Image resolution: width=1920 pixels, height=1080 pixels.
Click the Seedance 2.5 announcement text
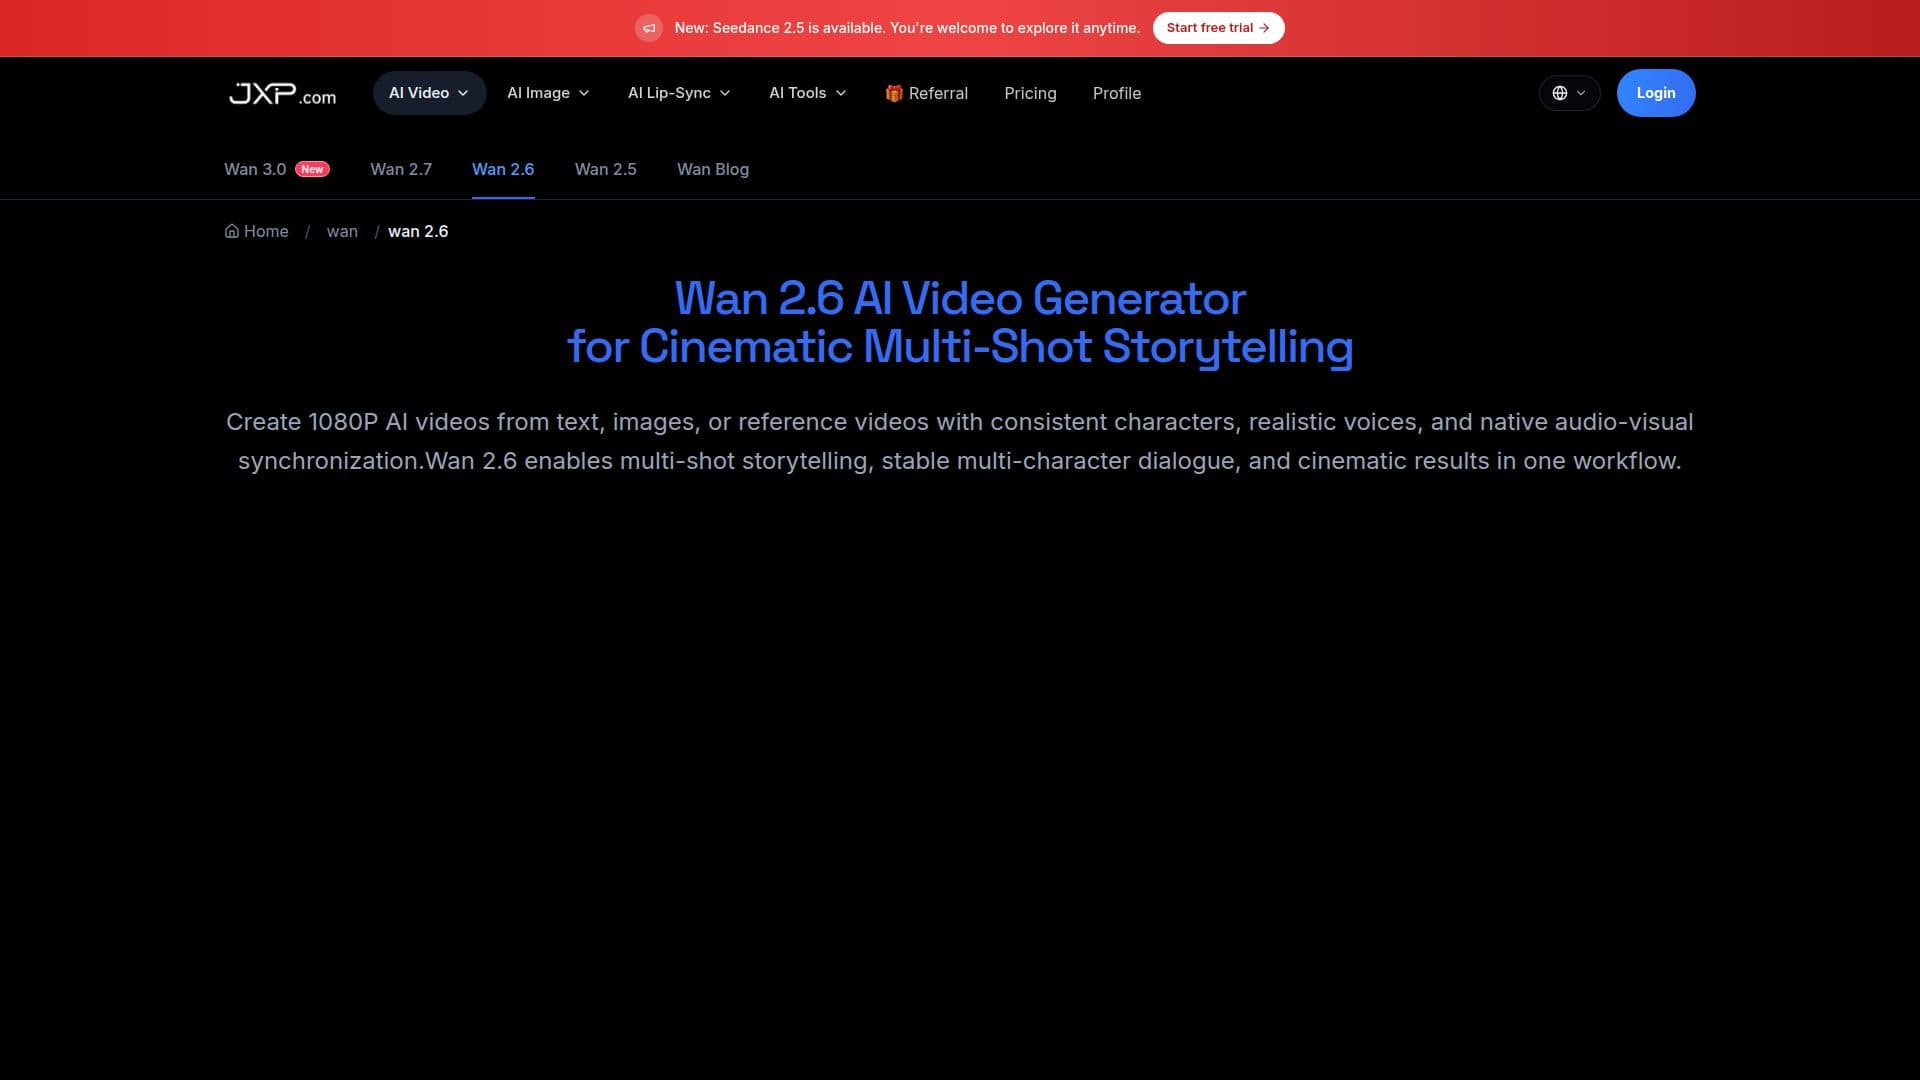(x=907, y=28)
